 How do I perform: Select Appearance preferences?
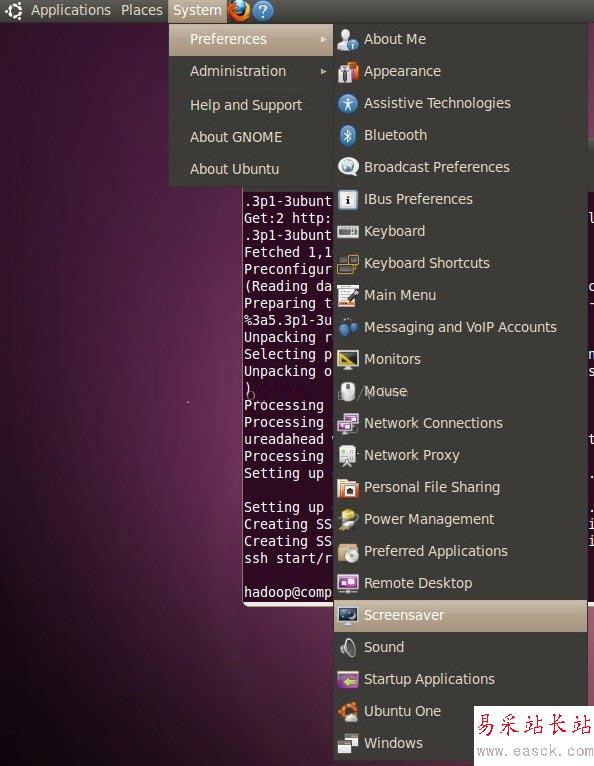[460, 71]
